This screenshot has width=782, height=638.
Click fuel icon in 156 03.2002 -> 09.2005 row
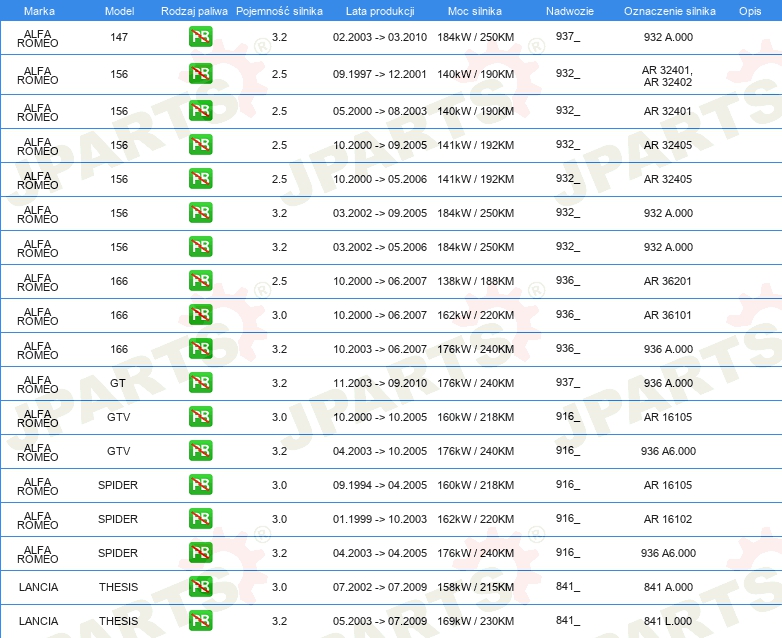tap(200, 213)
